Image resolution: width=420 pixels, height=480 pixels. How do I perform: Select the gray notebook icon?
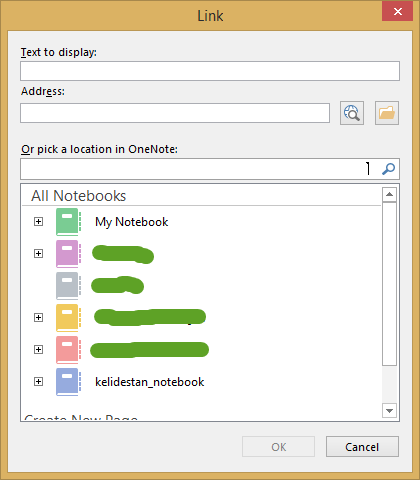pyautogui.click(x=68, y=286)
